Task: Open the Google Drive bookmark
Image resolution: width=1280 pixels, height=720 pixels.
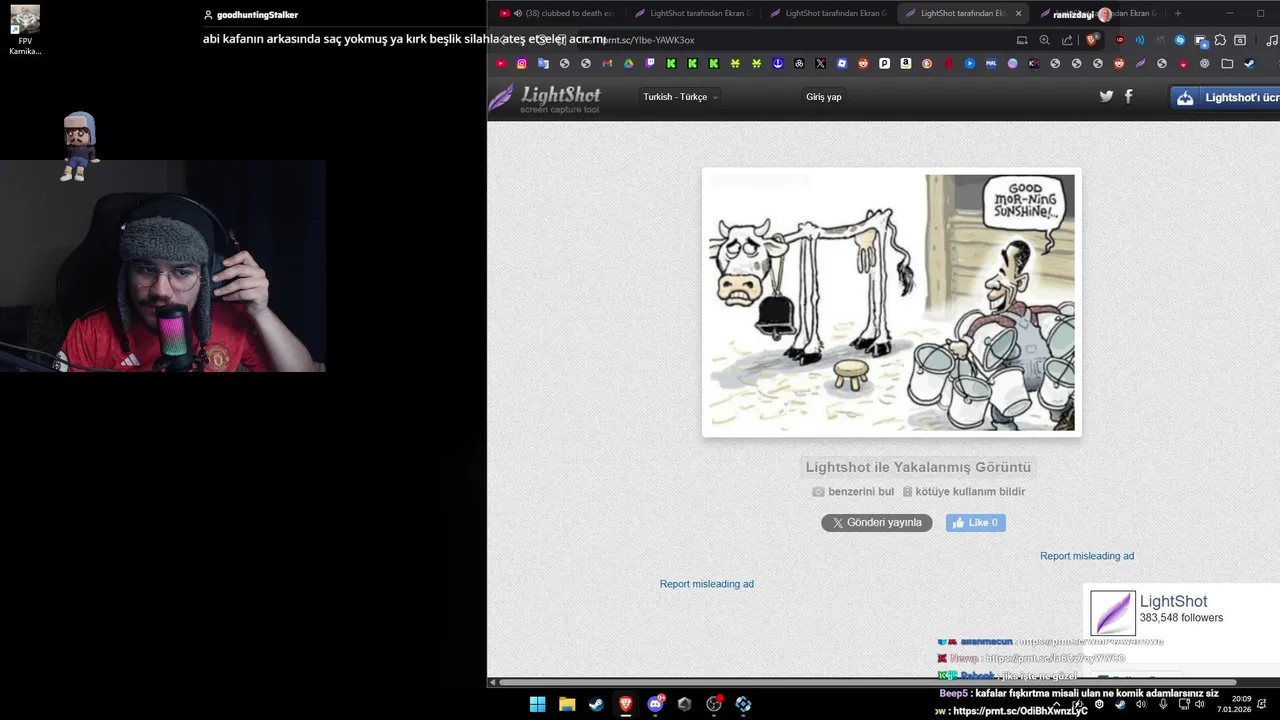Action: click(x=628, y=63)
